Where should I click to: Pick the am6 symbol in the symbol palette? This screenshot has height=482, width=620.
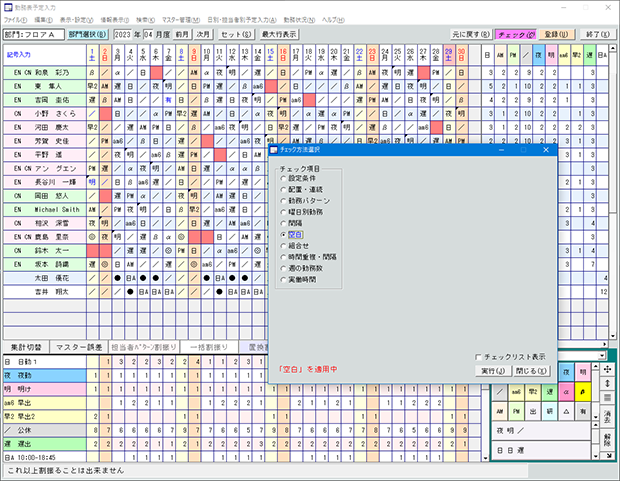click(x=516, y=392)
